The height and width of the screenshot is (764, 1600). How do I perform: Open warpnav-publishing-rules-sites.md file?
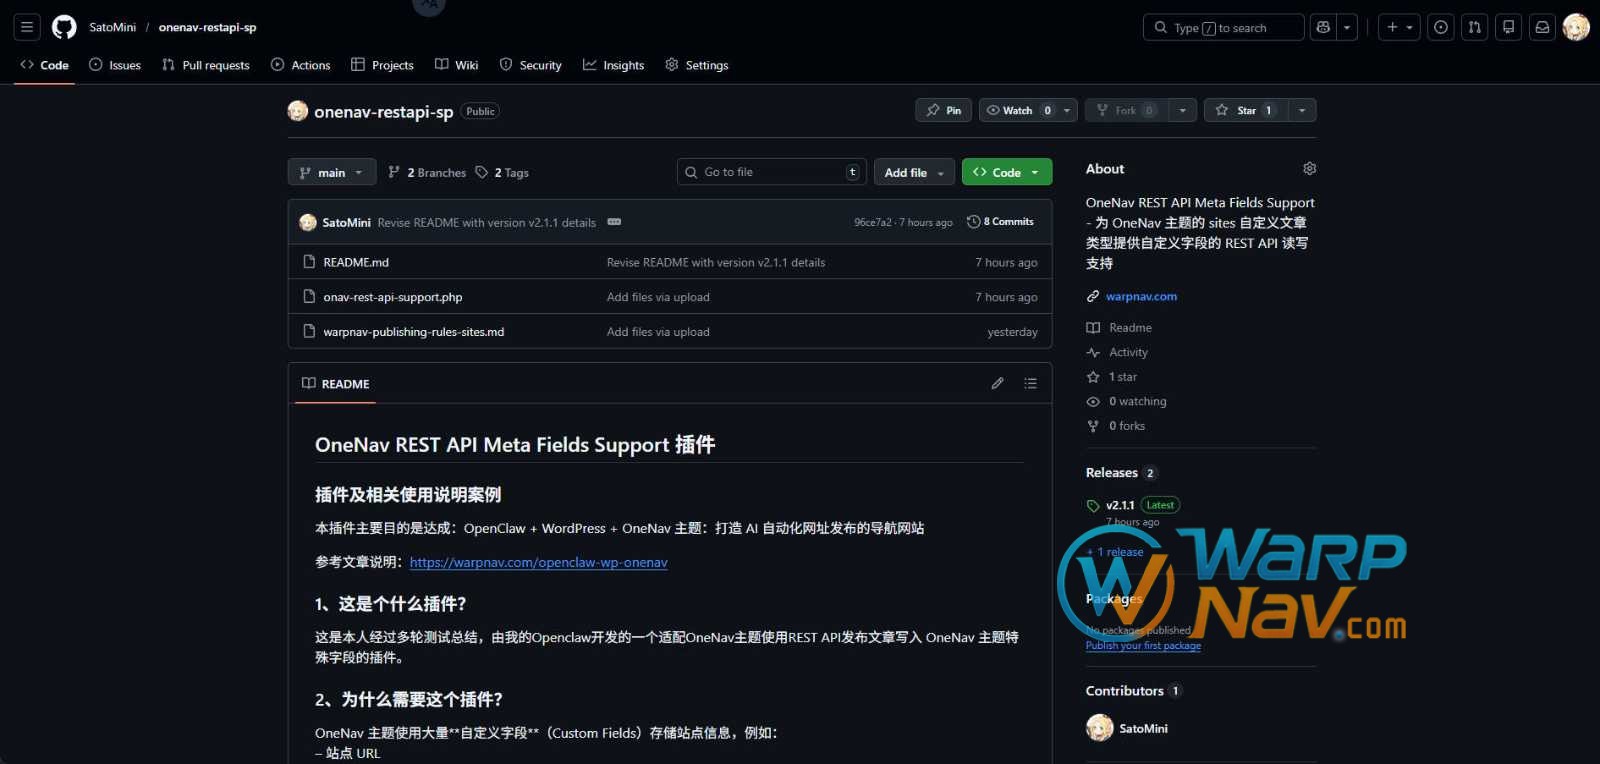pyautogui.click(x=413, y=332)
